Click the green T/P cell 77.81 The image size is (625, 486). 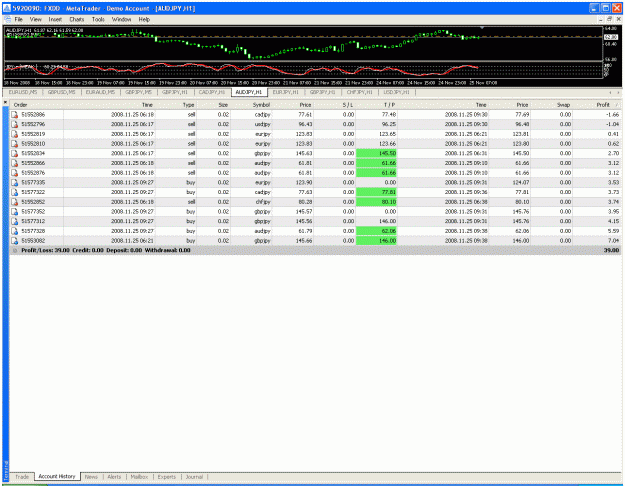click(x=376, y=192)
